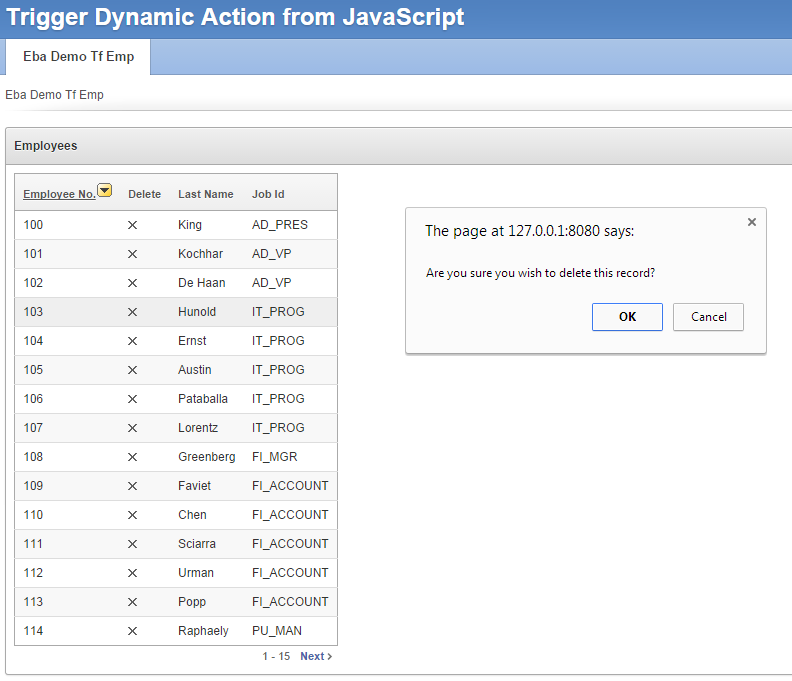Click delete X for Ernst
This screenshot has width=792, height=681.
point(132,341)
